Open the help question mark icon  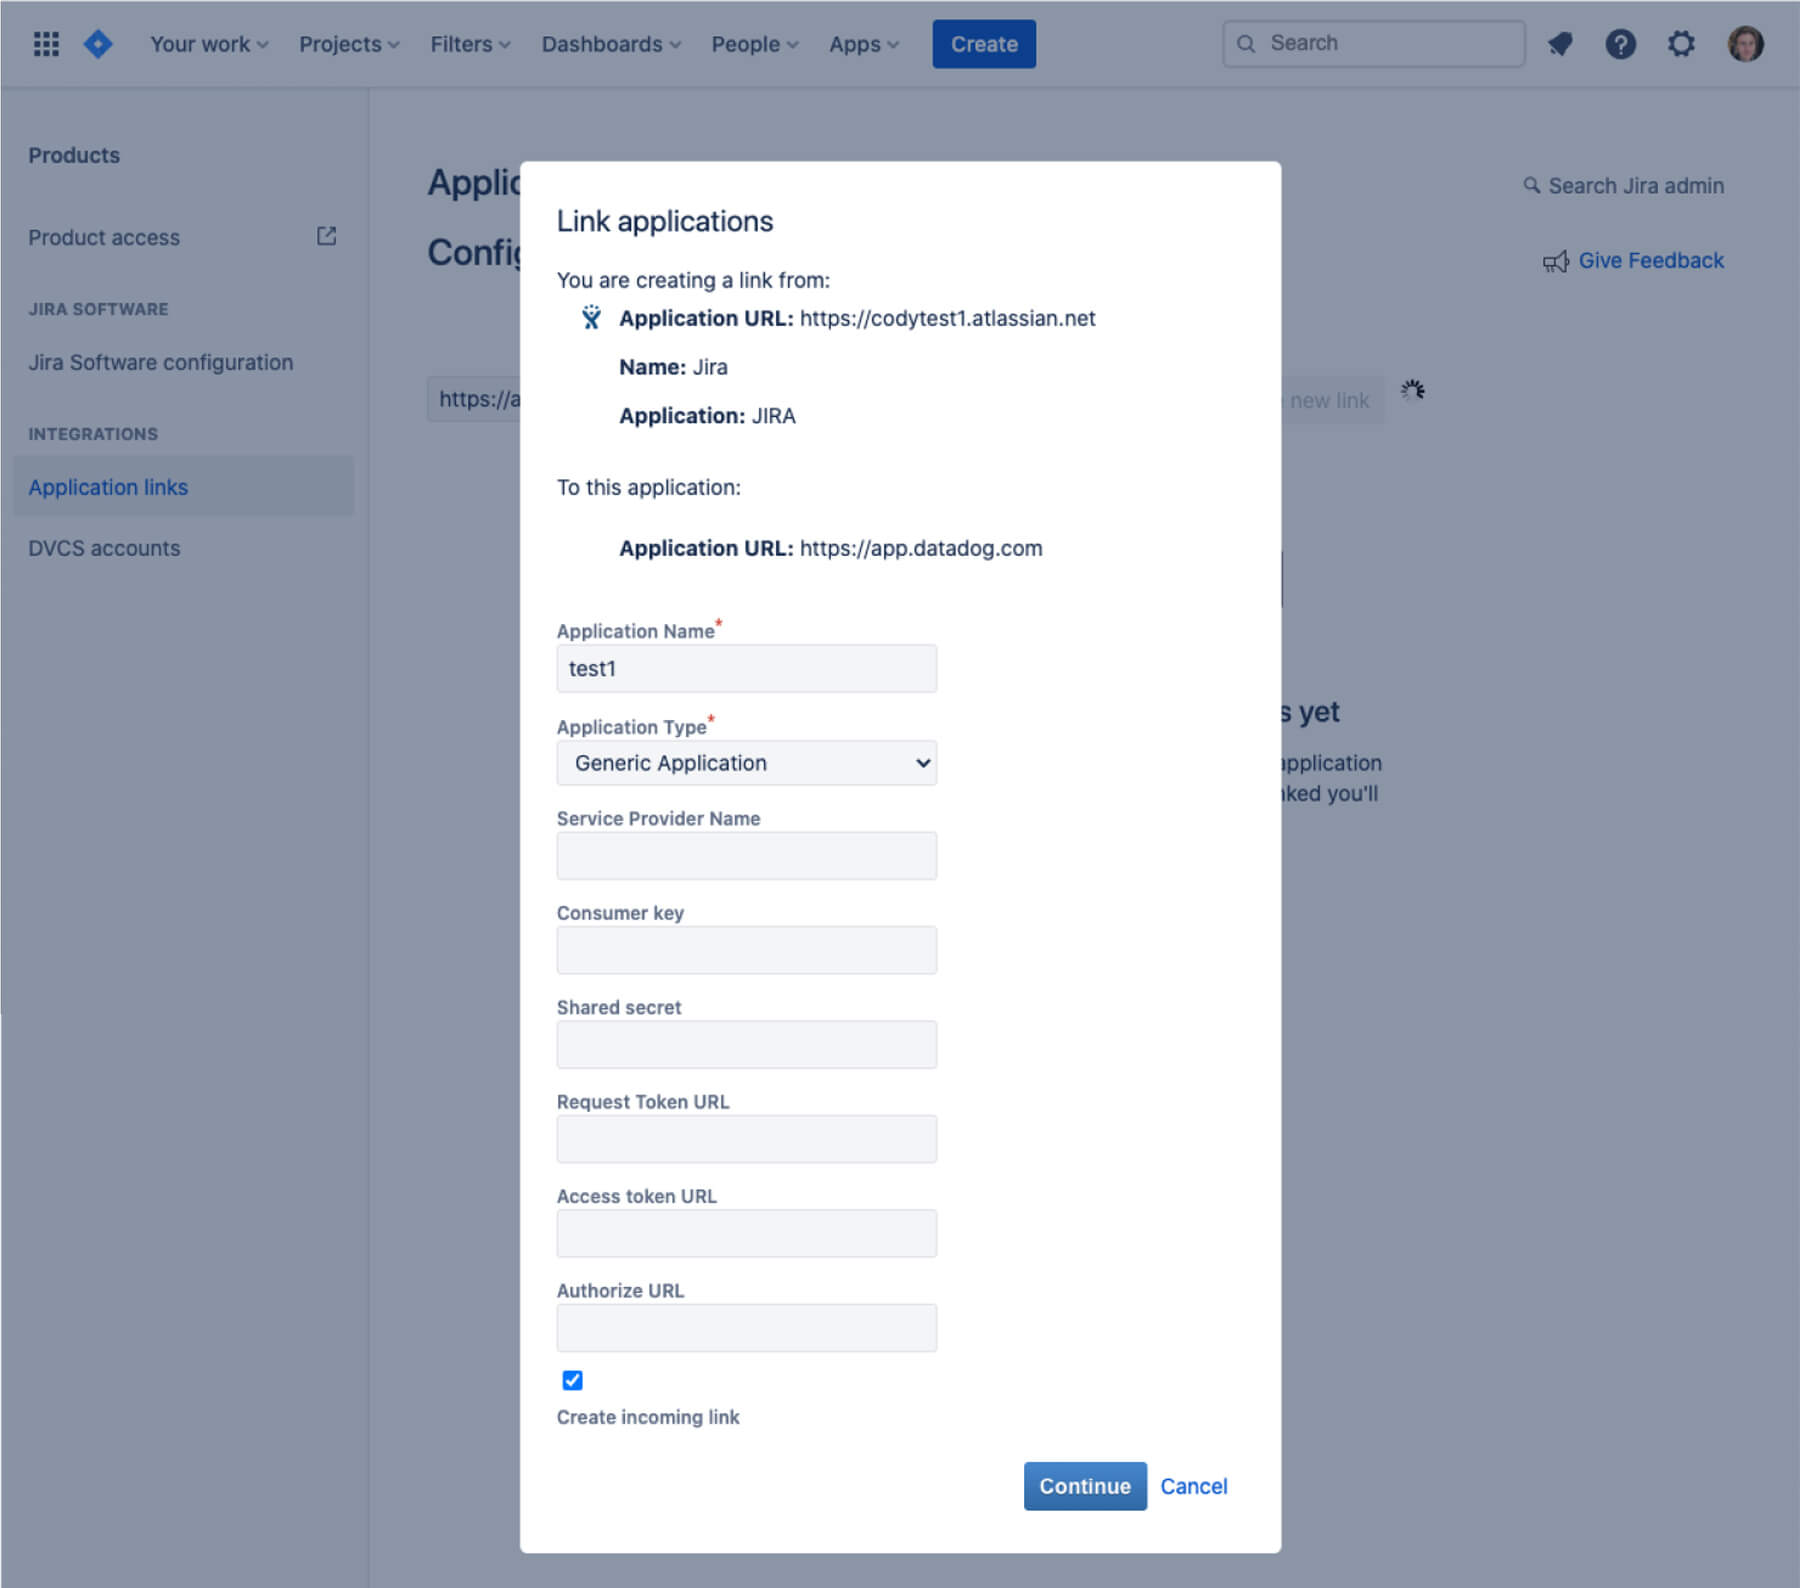1621,43
